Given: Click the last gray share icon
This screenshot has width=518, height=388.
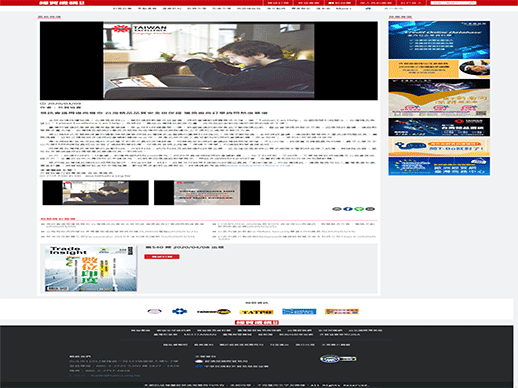Looking at the screenshot, I should click(x=370, y=209).
